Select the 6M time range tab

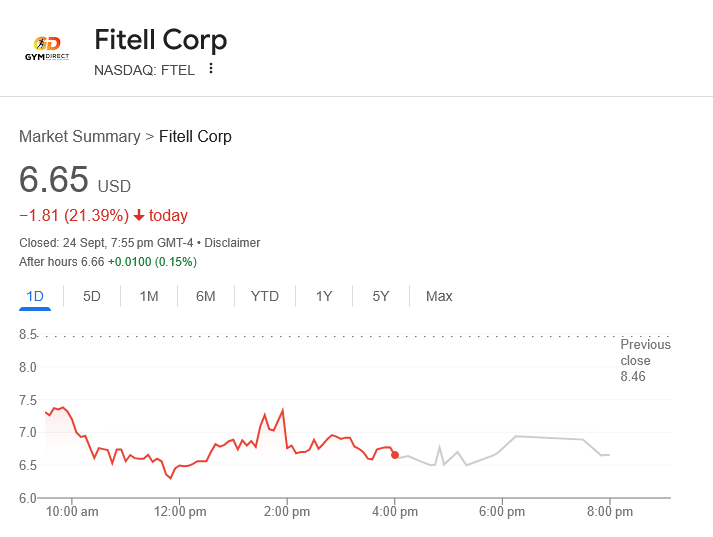pos(206,296)
